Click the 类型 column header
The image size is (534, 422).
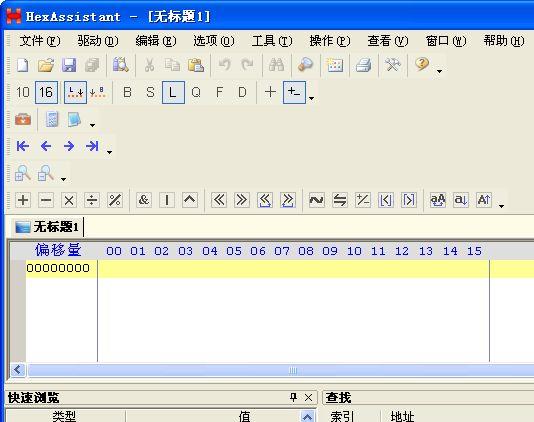point(65,416)
